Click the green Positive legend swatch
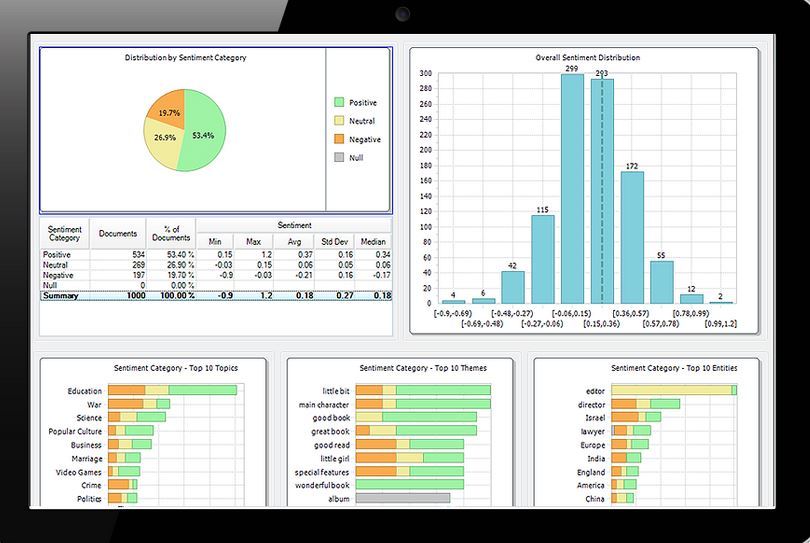810x543 pixels. click(339, 102)
